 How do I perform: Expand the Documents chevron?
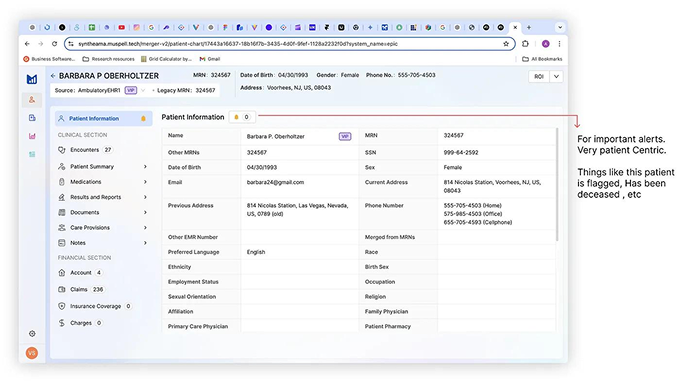[x=145, y=213]
